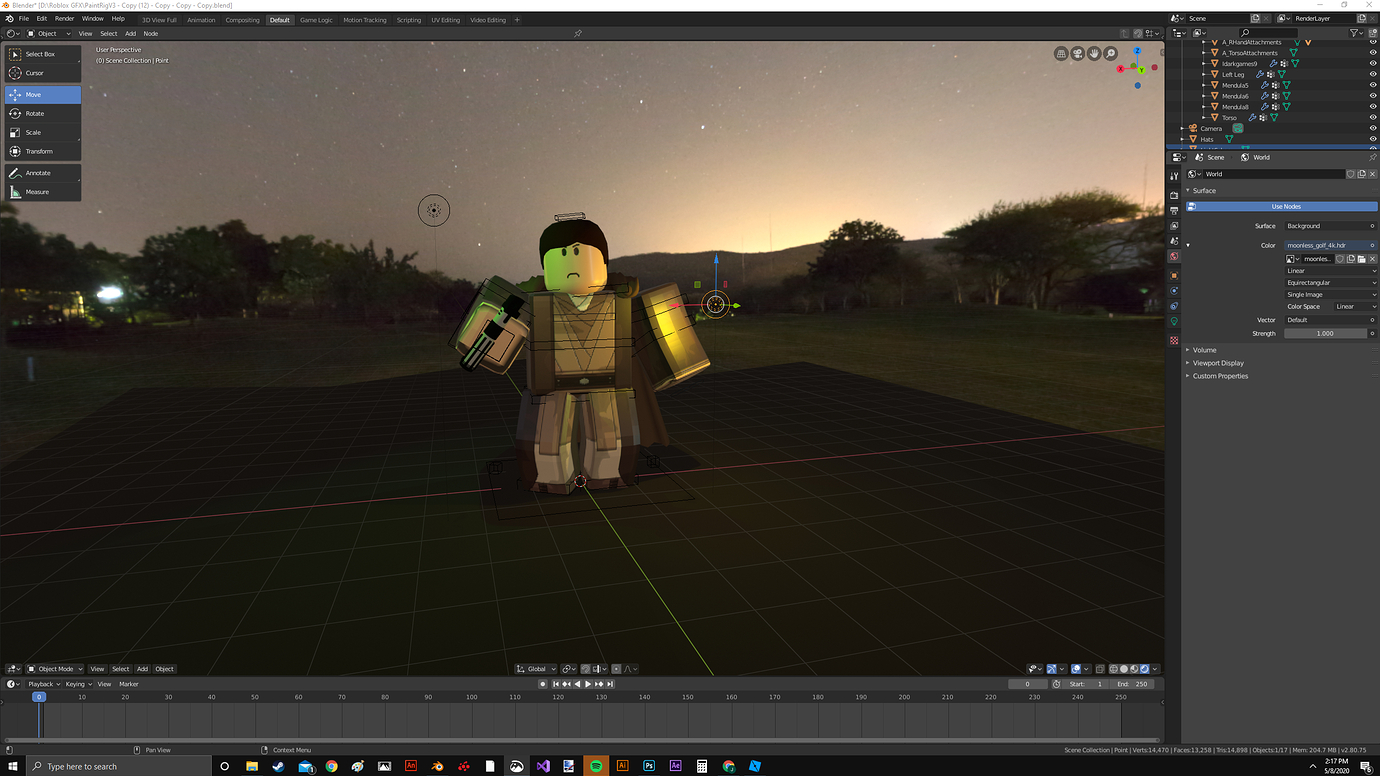Adjust the world Strength slider

(x=1327, y=333)
